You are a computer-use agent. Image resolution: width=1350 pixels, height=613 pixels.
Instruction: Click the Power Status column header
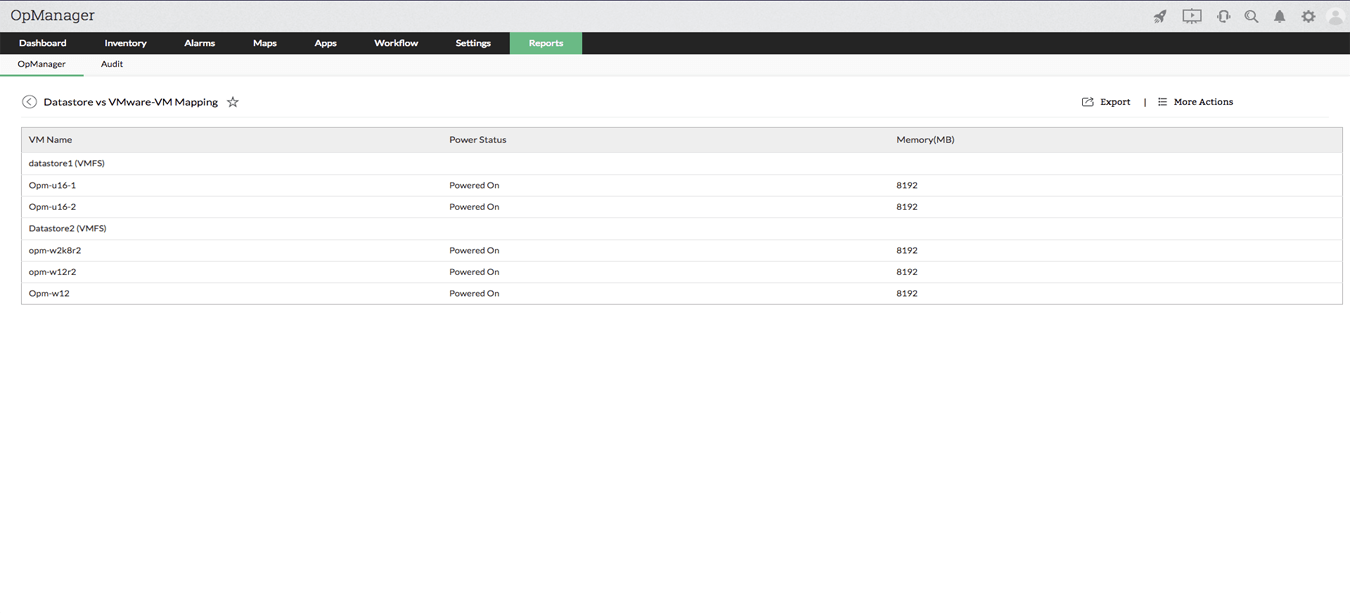click(478, 140)
